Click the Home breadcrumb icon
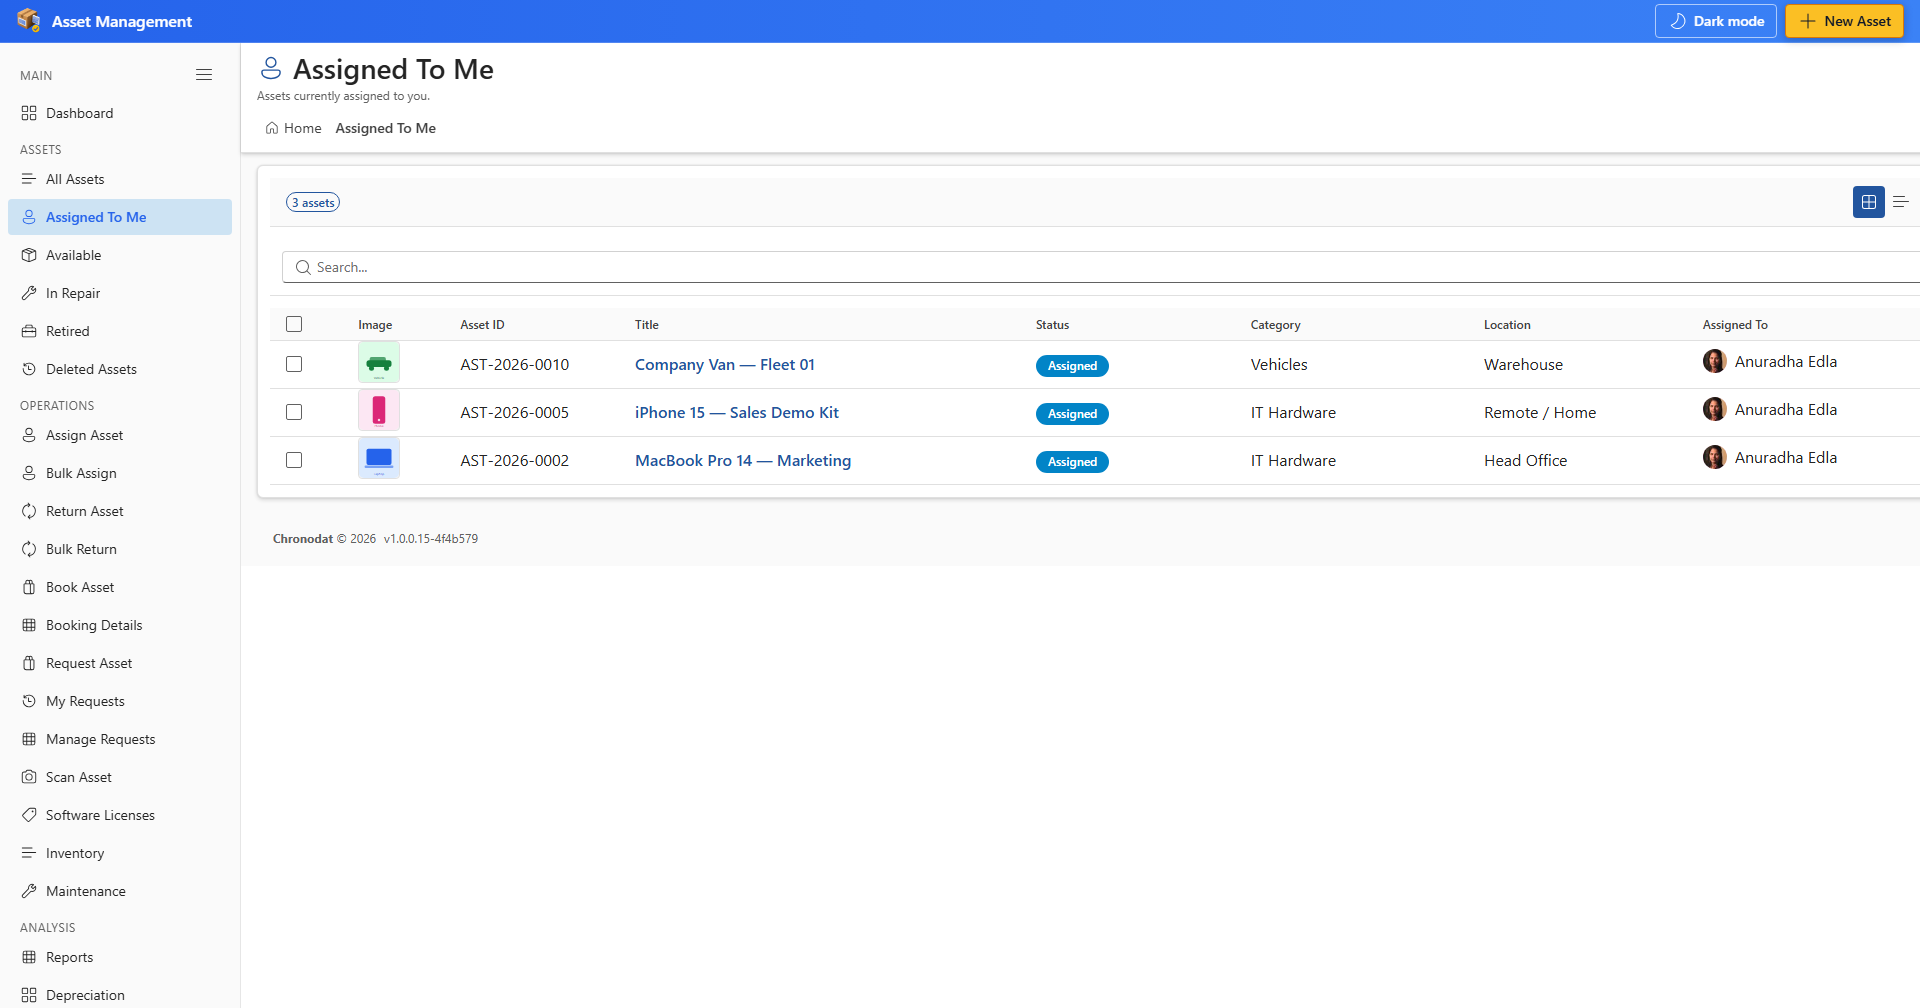Screen dimensions: 1920x1008 272,128
